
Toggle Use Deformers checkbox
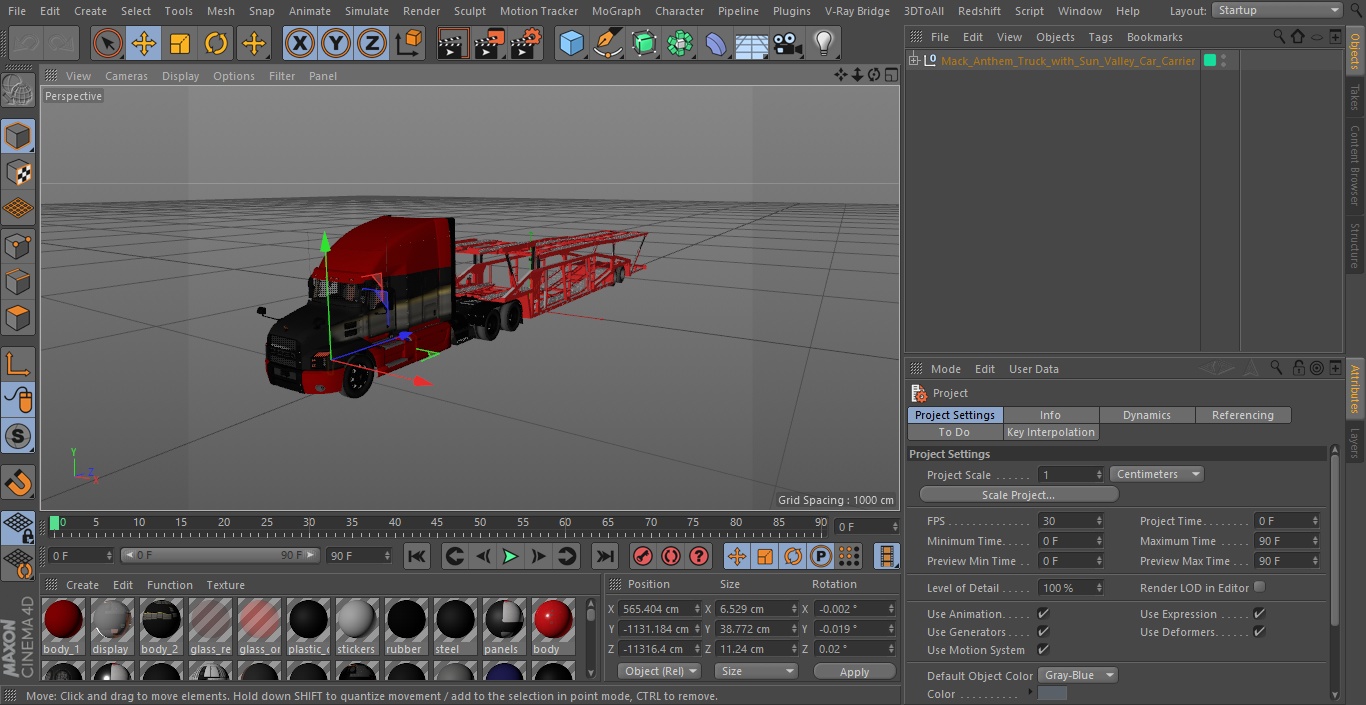coord(1259,631)
